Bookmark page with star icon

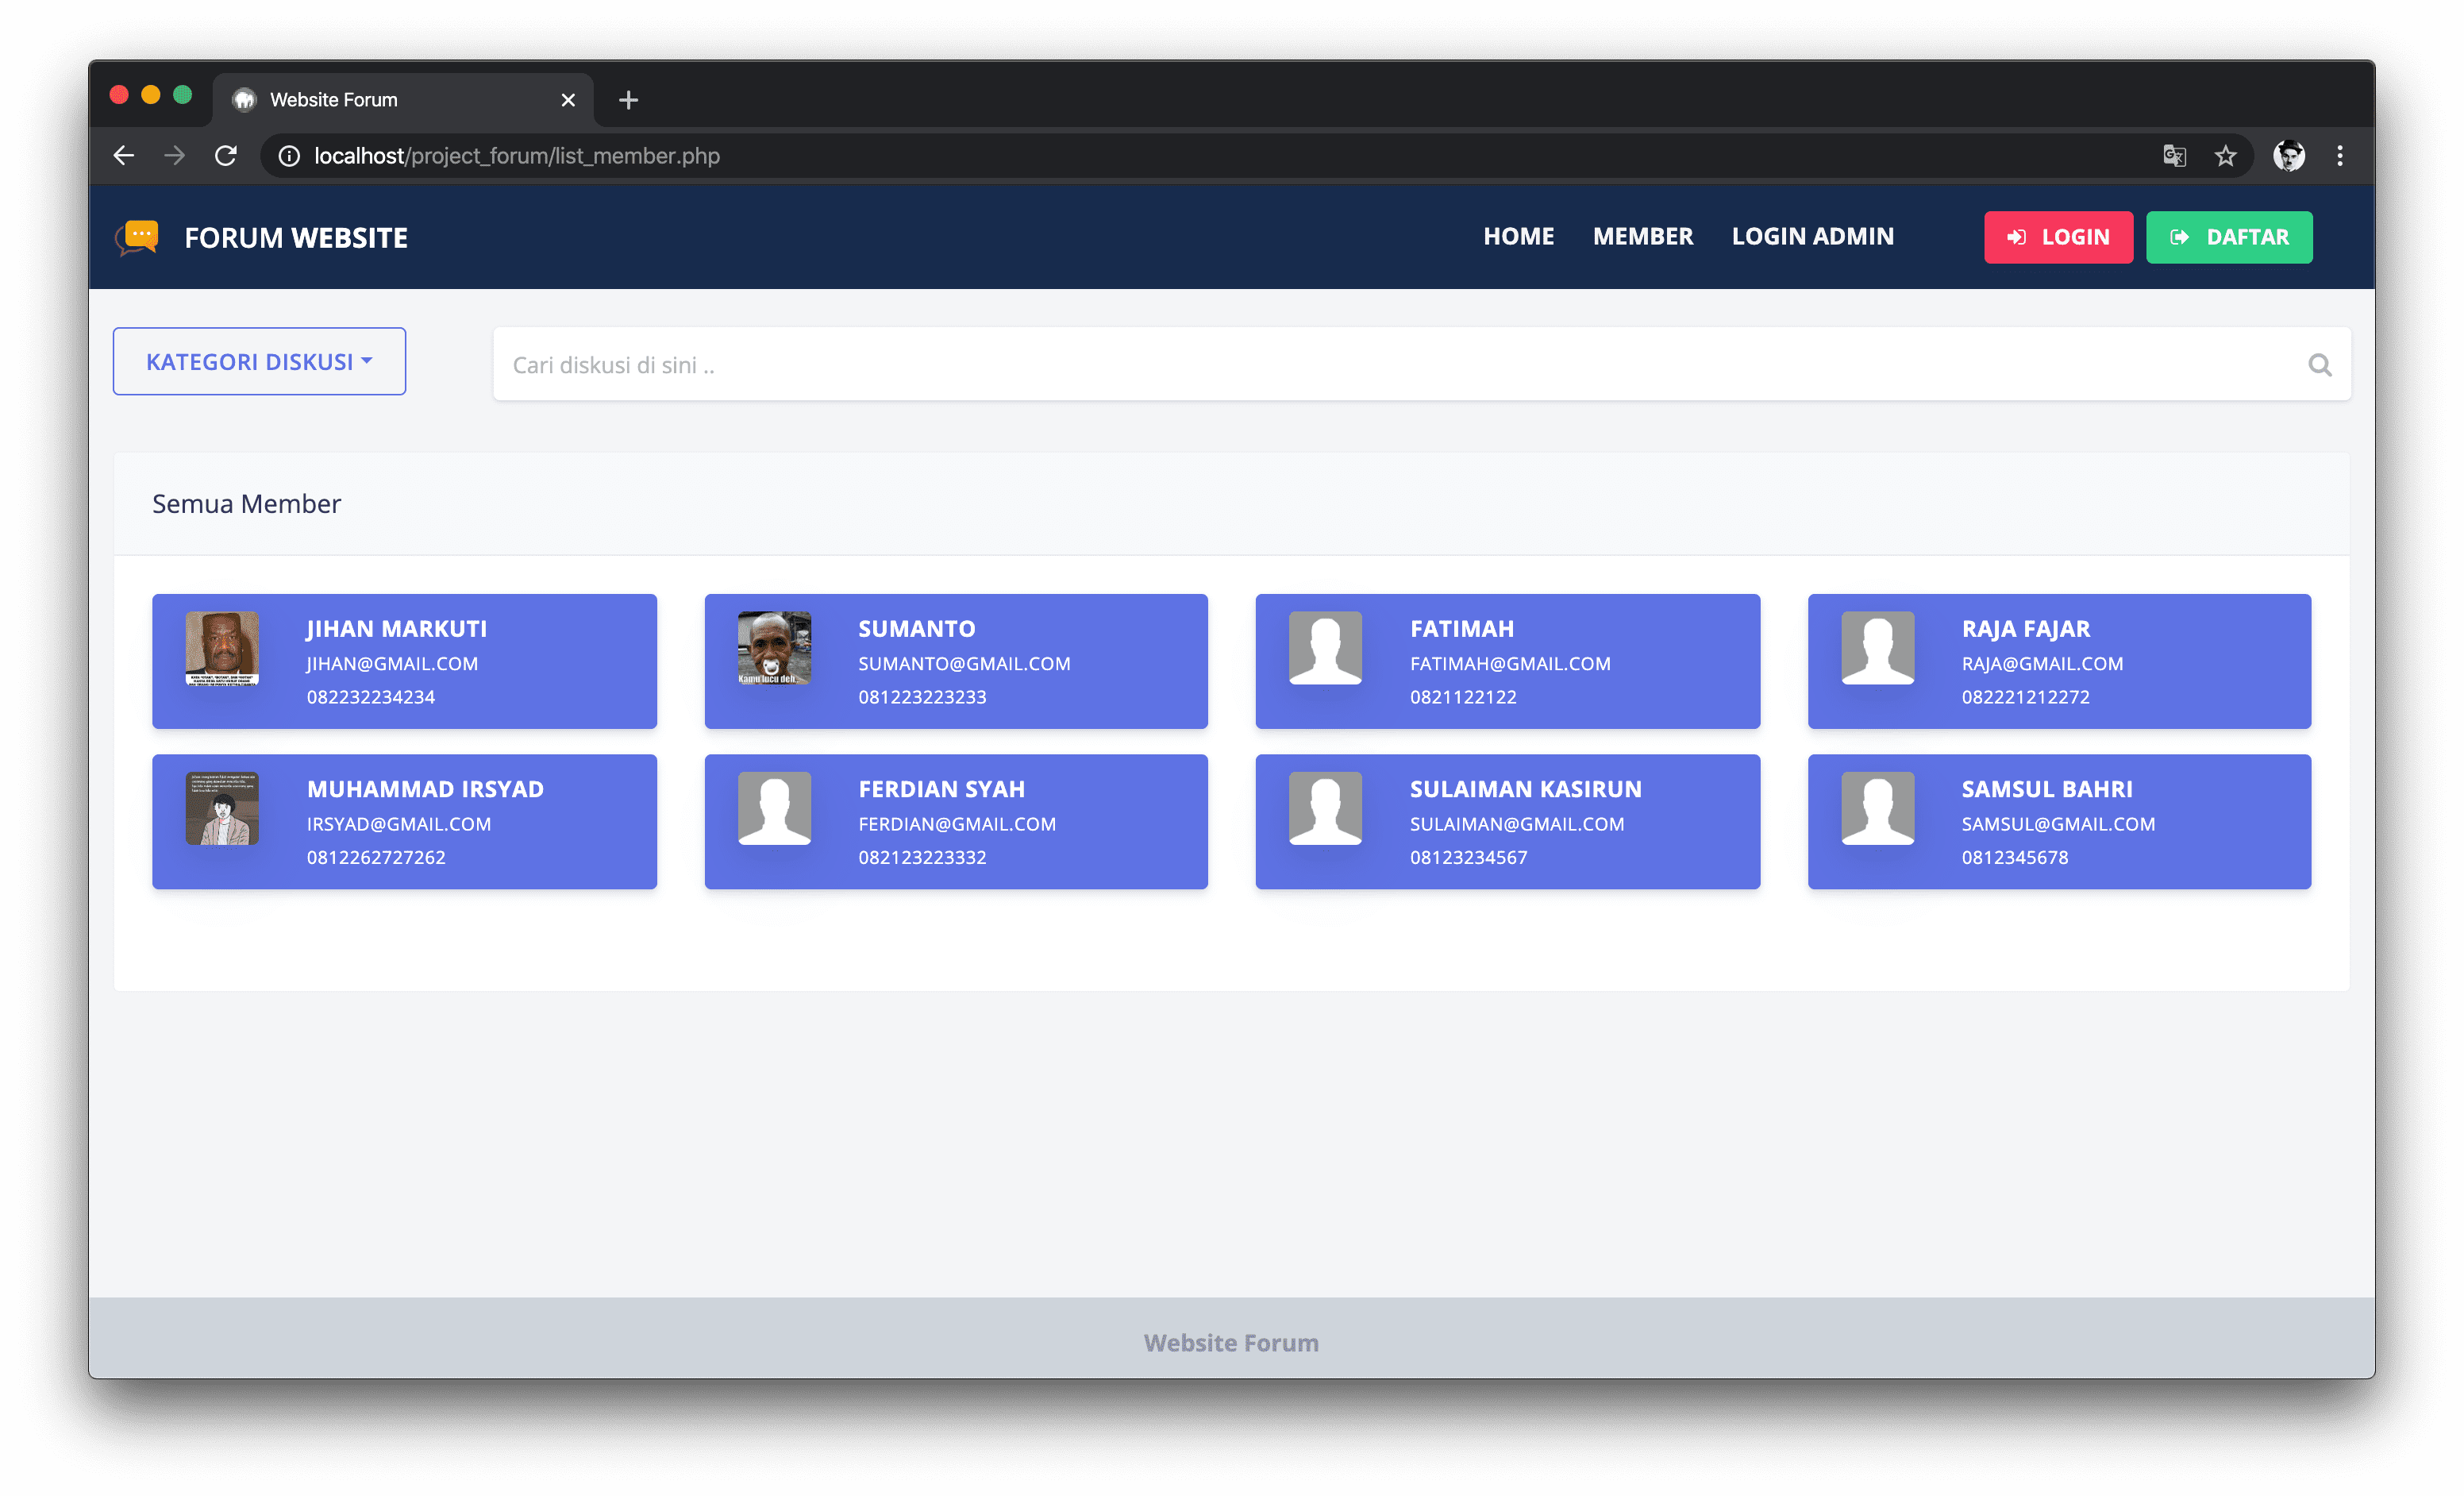2225,156
